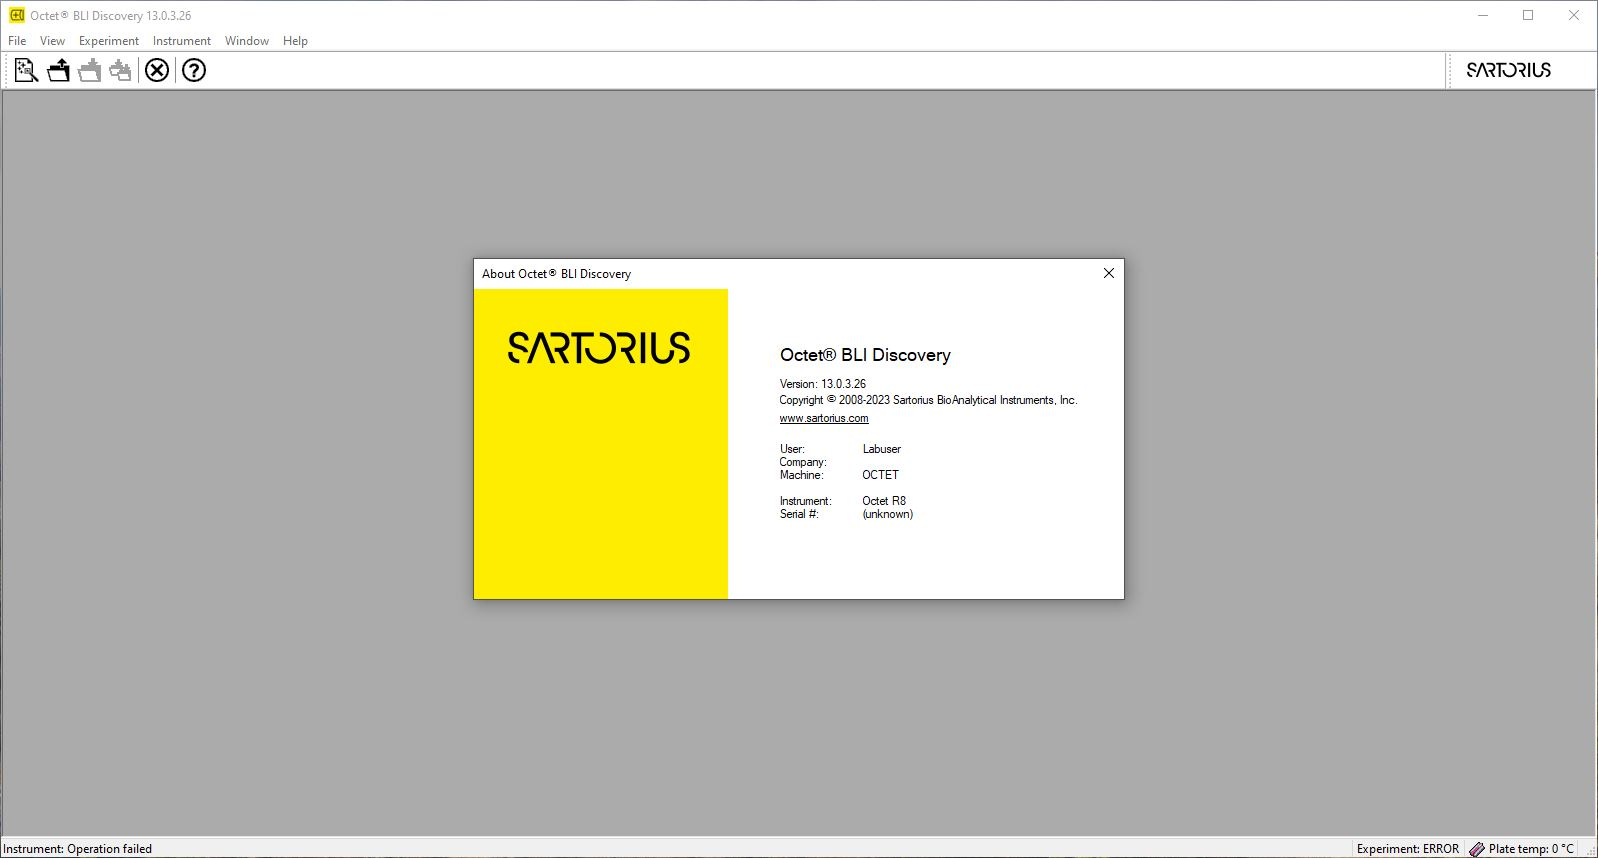The width and height of the screenshot is (1598, 858).
Task: Open the View menu
Action: tap(52, 41)
